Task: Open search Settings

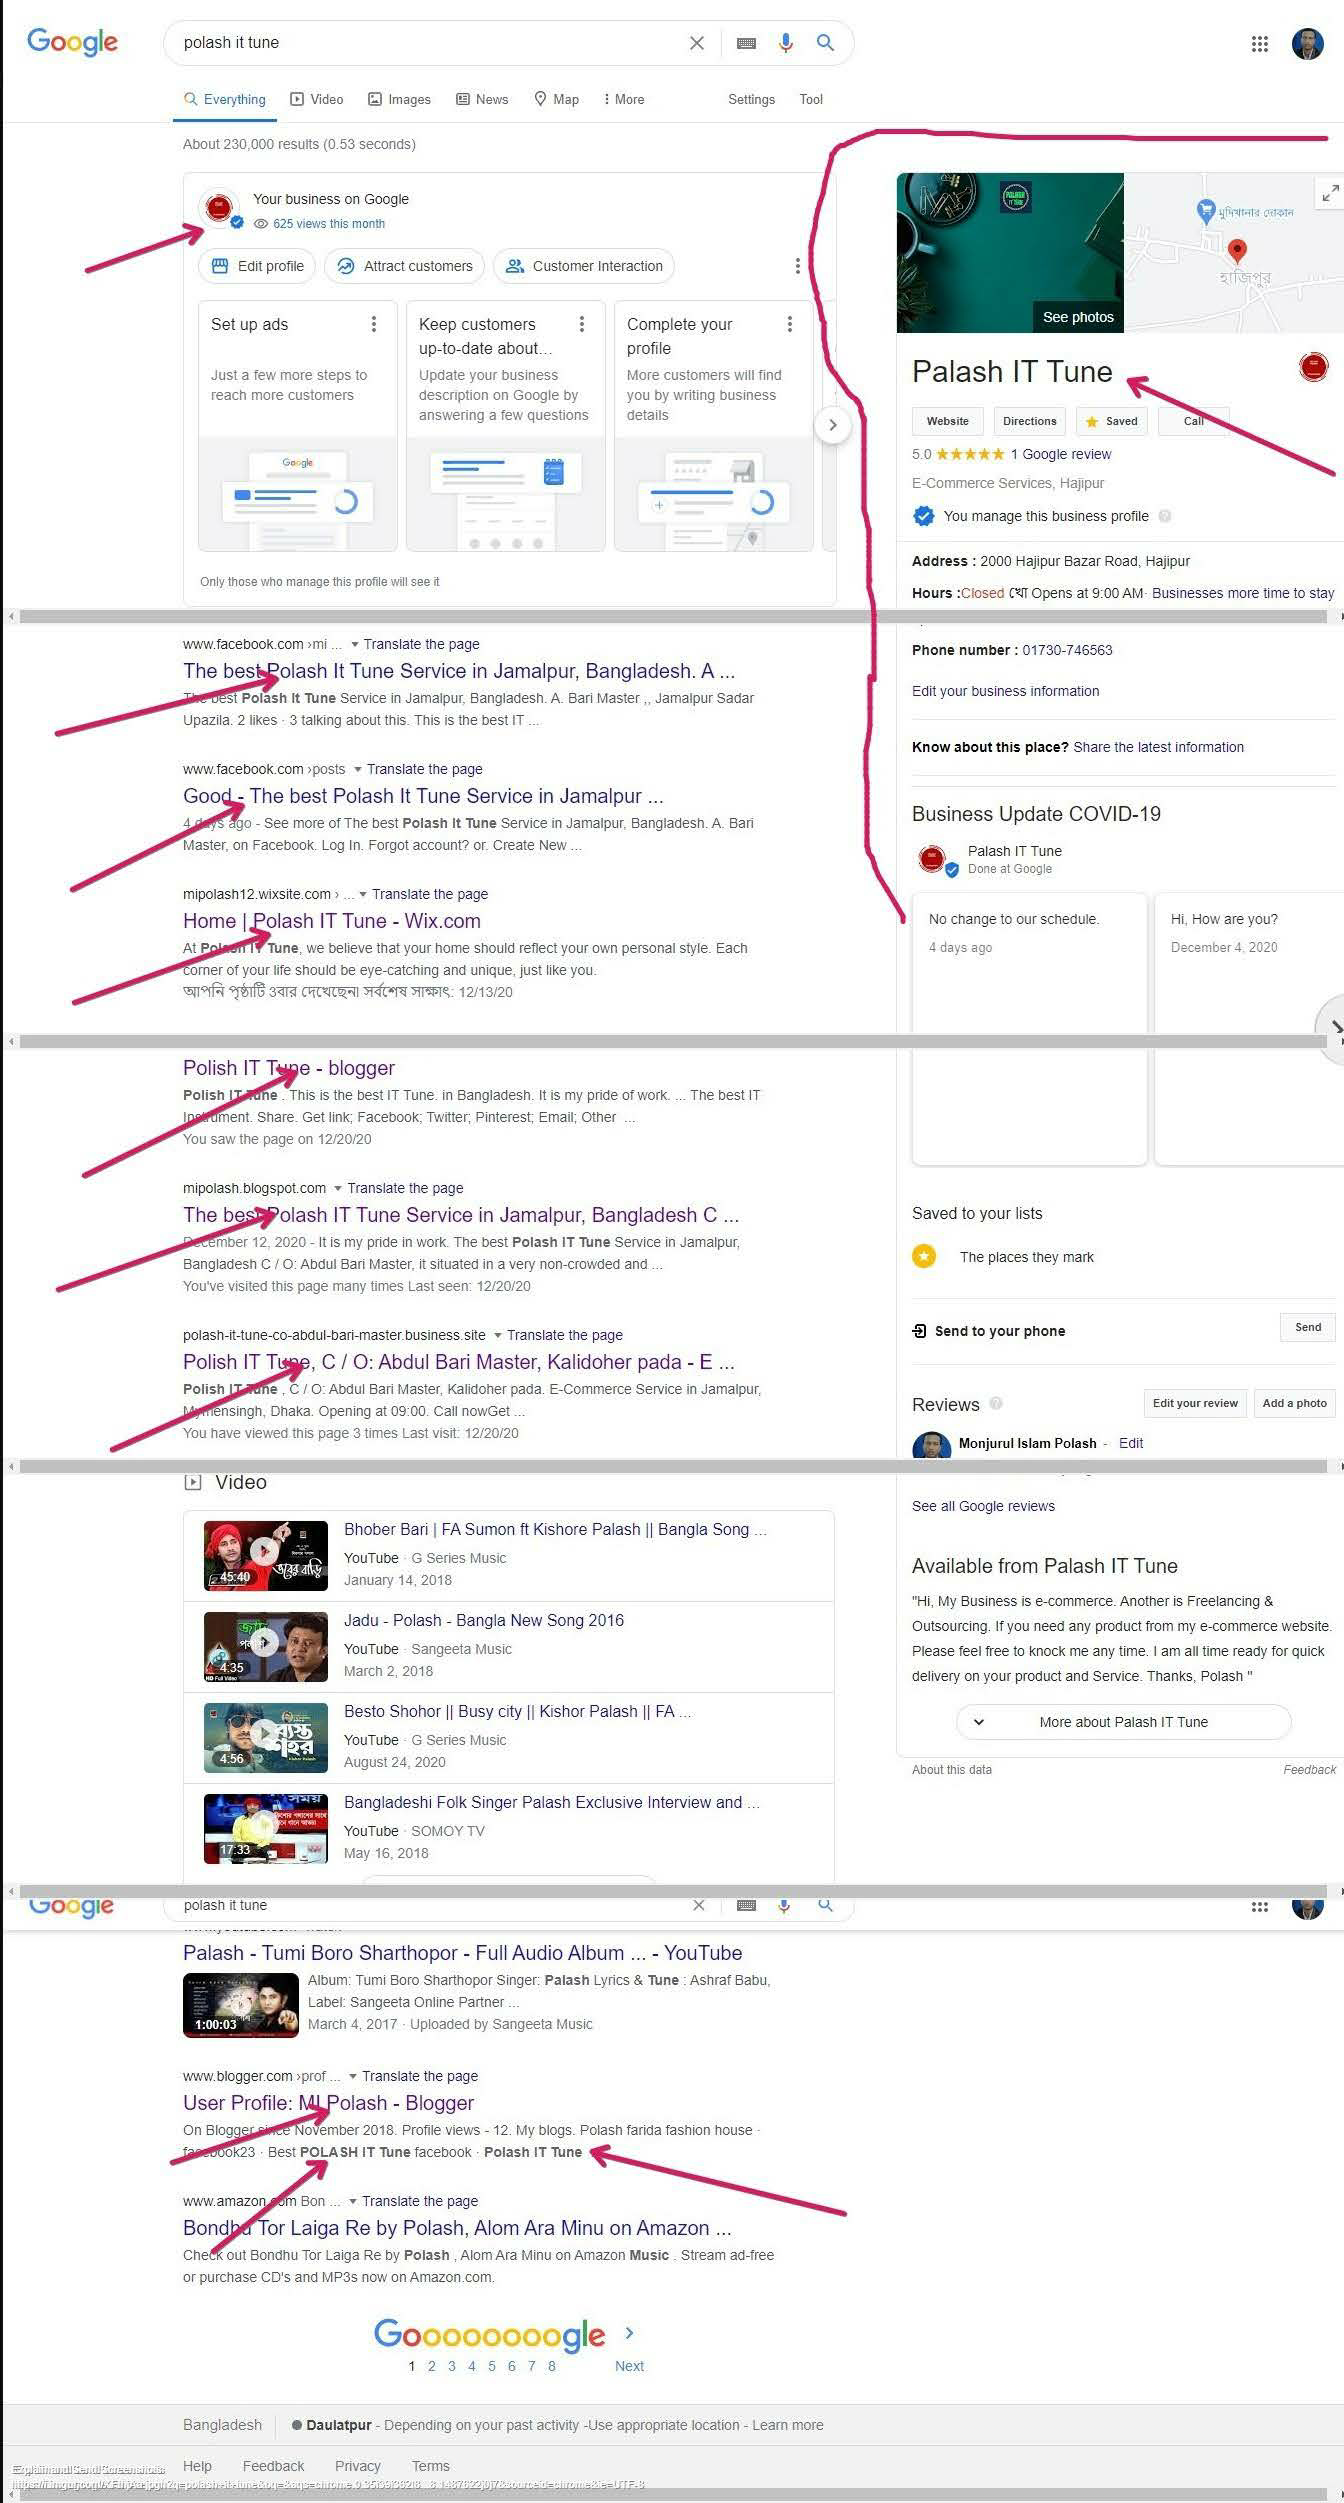Action: click(751, 99)
